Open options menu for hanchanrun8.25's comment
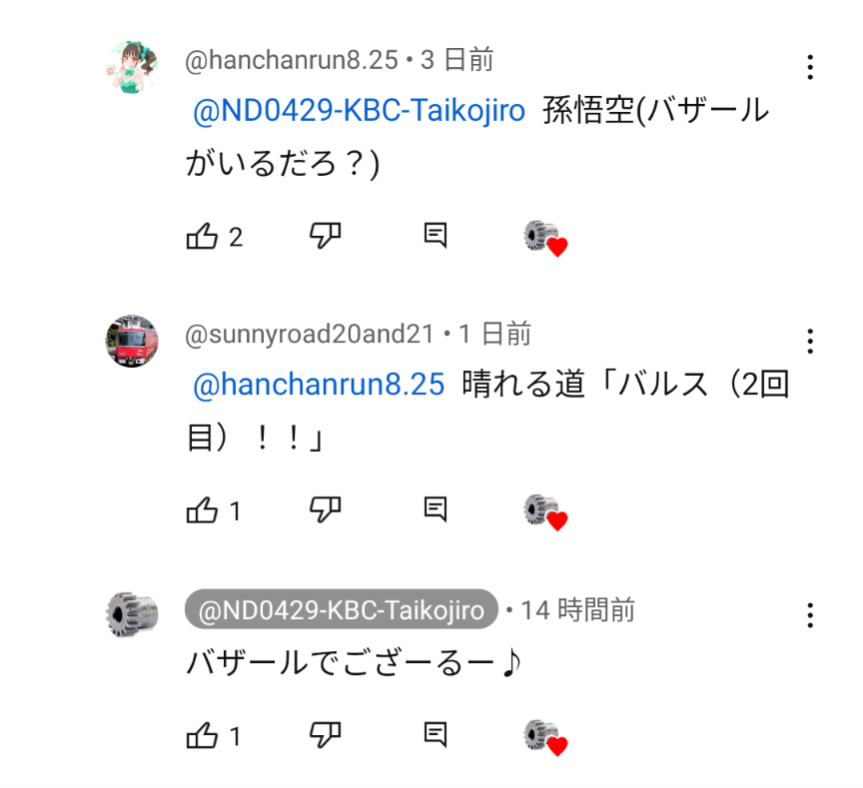Image resolution: width=863 pixels, height=788 pixels. click(x=810, y=67)
